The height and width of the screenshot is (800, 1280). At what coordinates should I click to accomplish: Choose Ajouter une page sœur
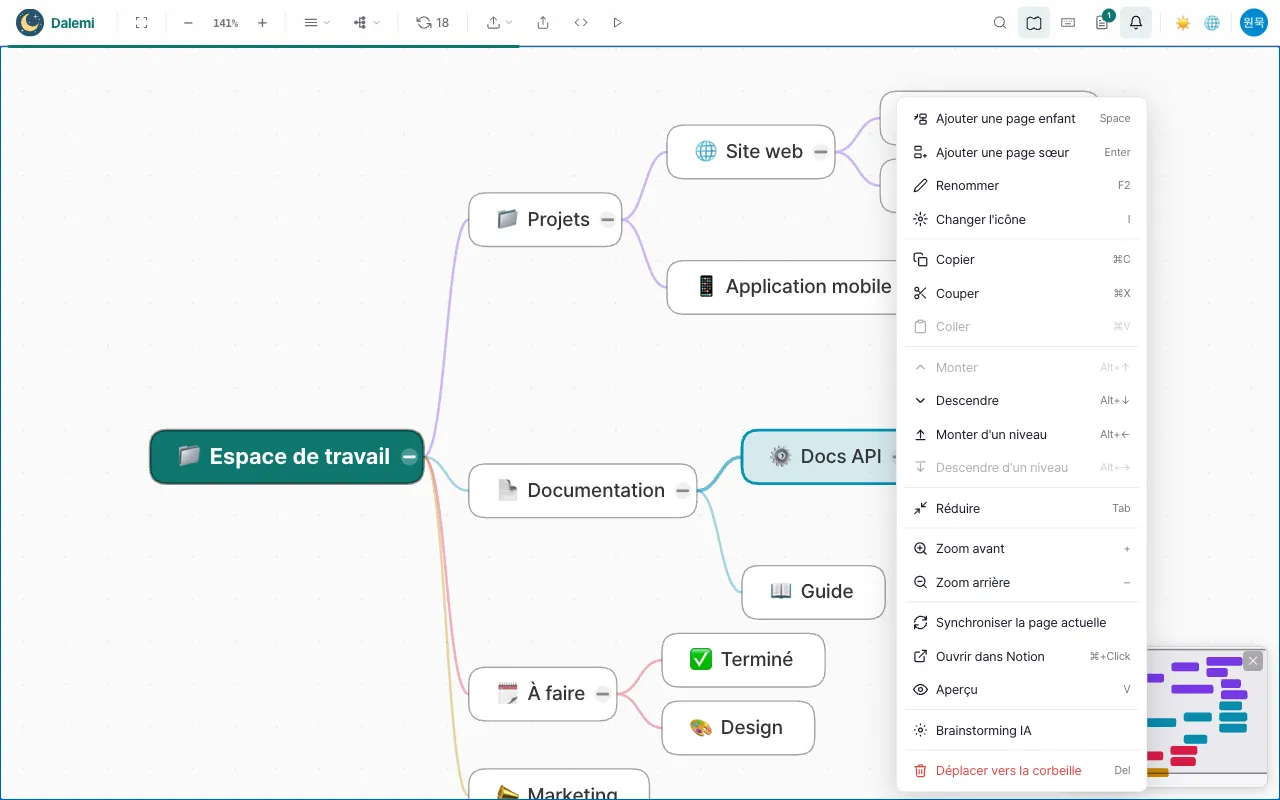(1021, 153)
